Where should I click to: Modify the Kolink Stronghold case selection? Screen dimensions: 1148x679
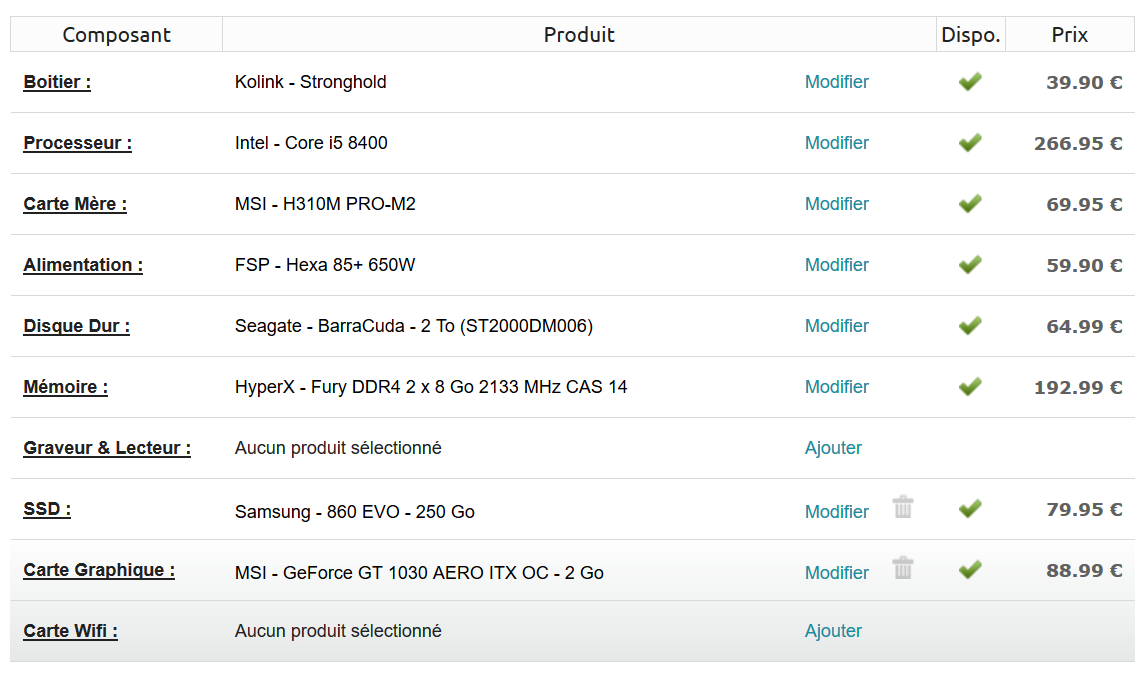(837, 82)
